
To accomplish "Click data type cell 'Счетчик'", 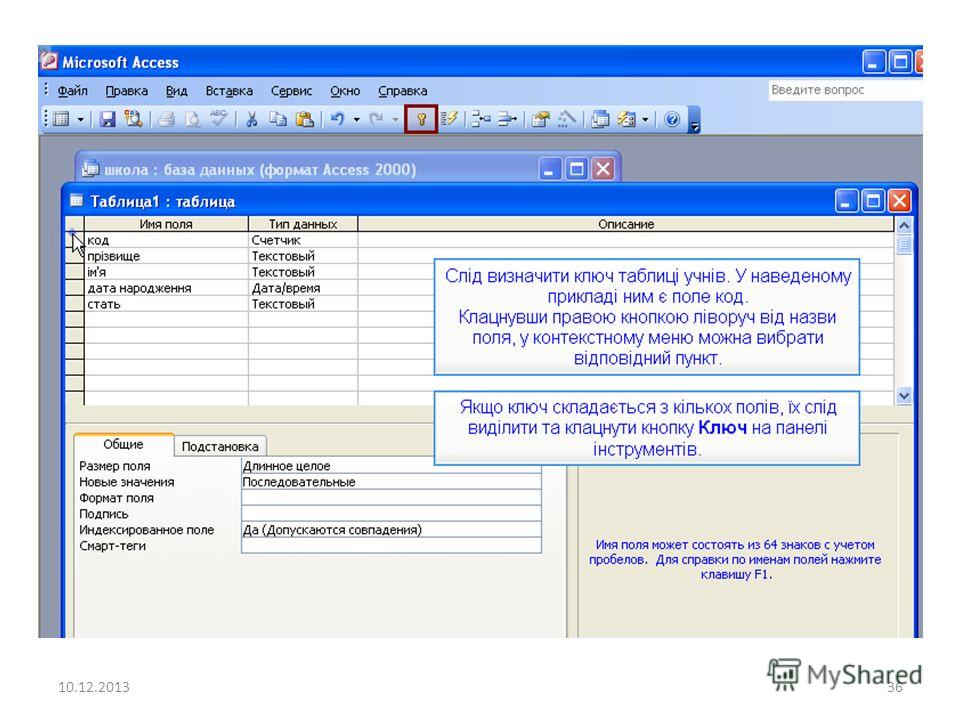I will point(303,240).
